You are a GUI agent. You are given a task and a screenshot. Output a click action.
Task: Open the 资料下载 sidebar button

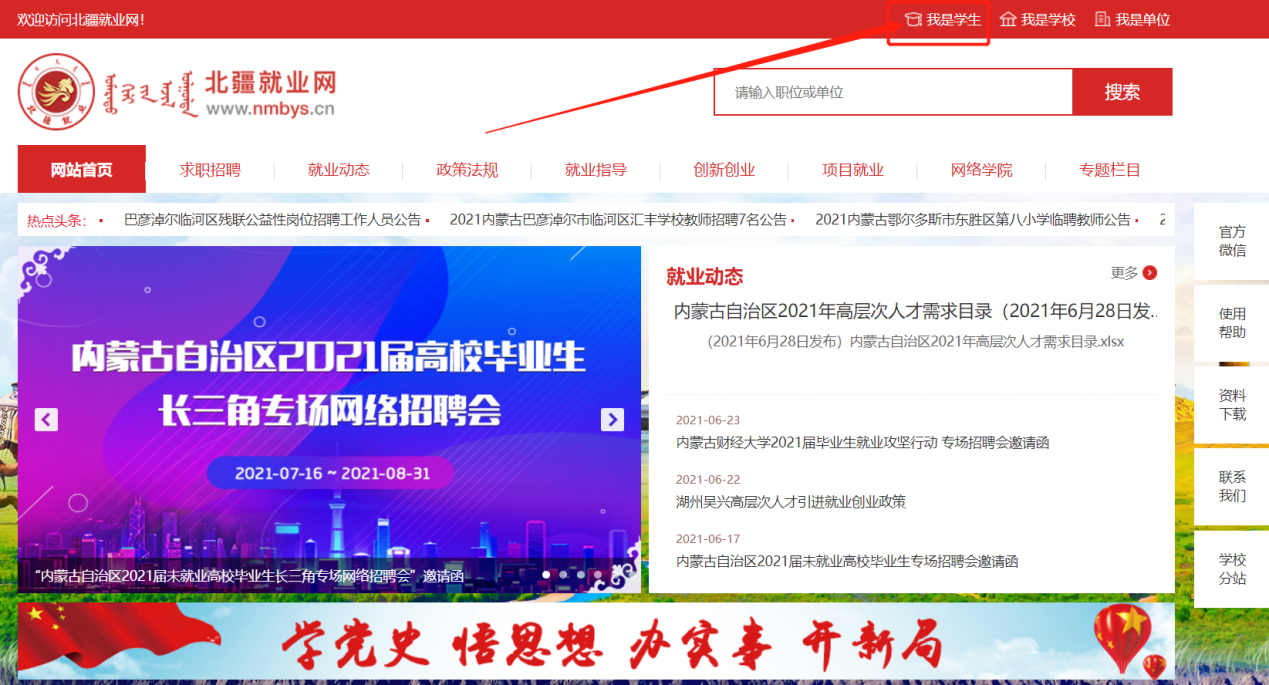point(1232,405)
